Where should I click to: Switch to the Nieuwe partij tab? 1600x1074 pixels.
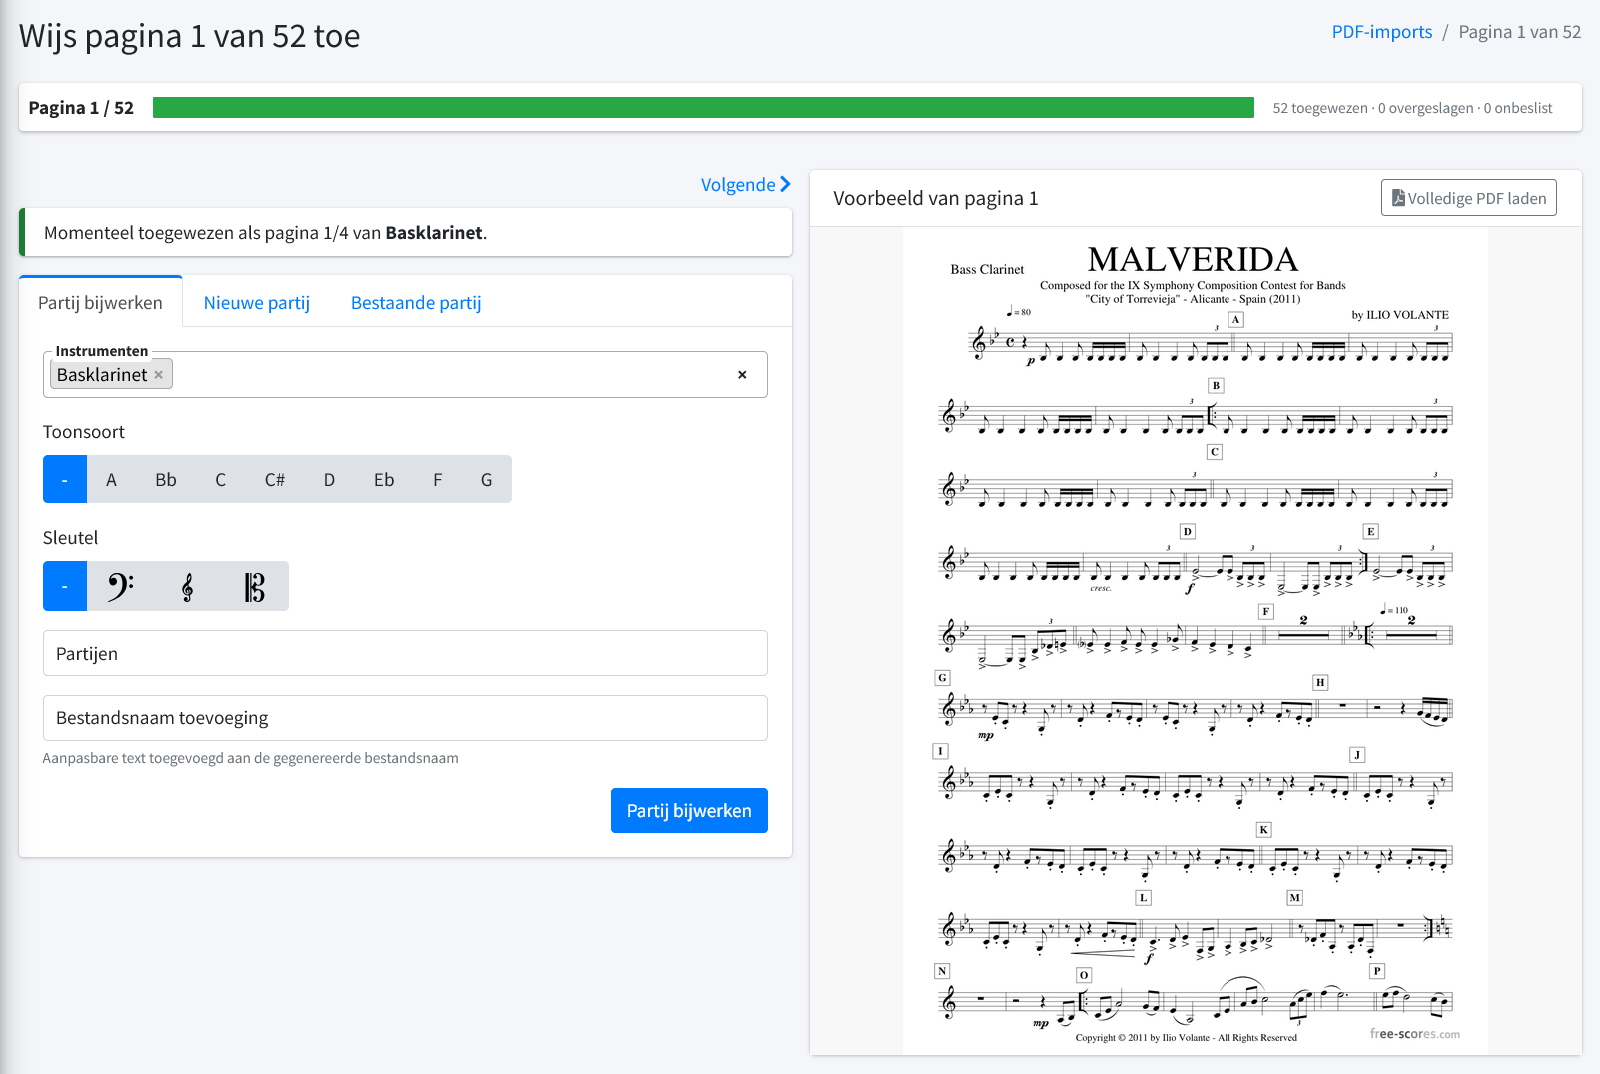(x=257, y=302)
